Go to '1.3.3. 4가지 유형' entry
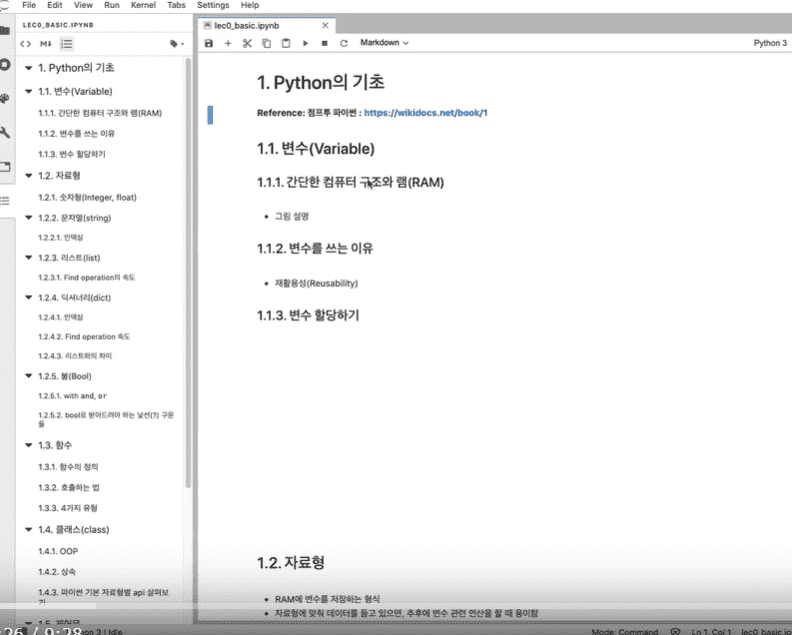This screenshot has width=792, height=635. (x=68, y=509)
